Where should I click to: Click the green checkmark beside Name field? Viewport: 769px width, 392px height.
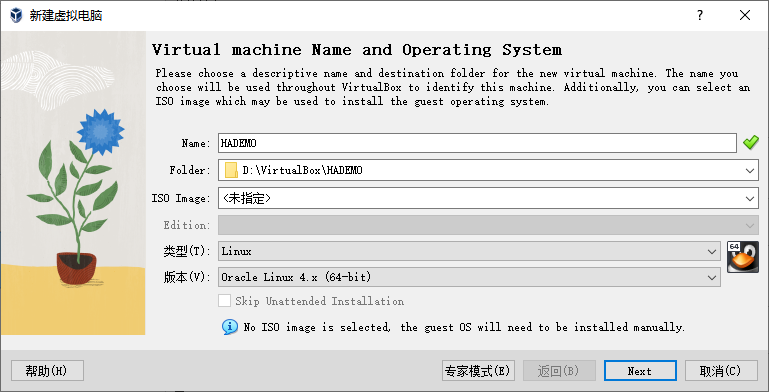click(750, 143)
